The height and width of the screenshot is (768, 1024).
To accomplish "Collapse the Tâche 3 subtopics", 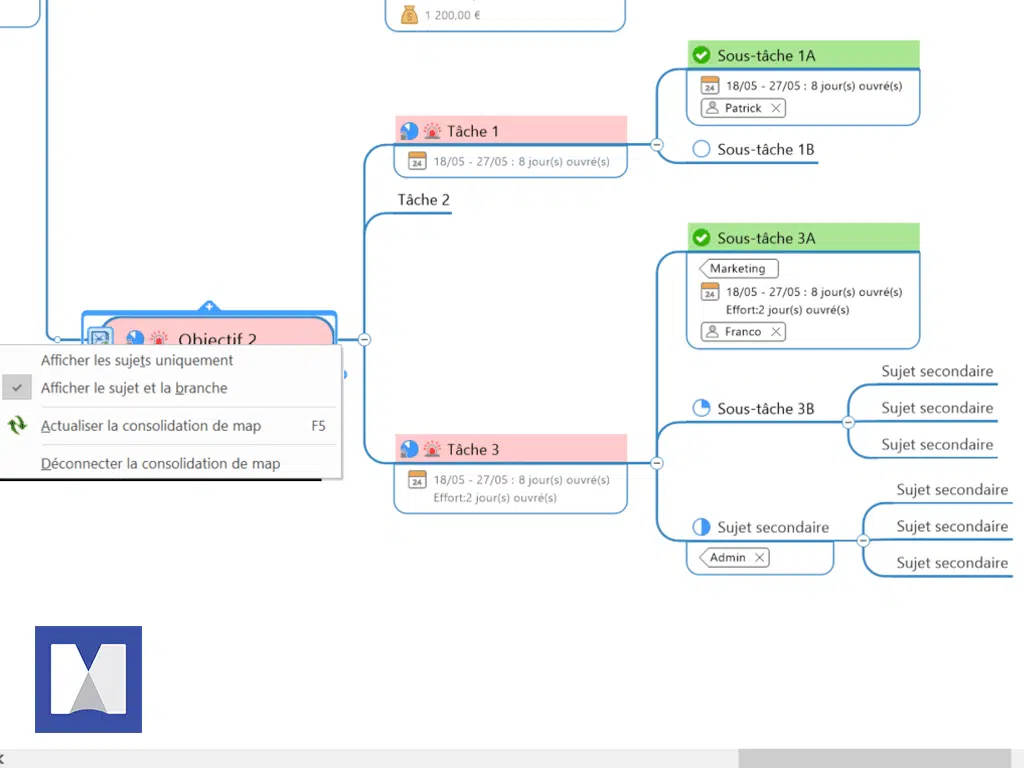I will 657,463.
